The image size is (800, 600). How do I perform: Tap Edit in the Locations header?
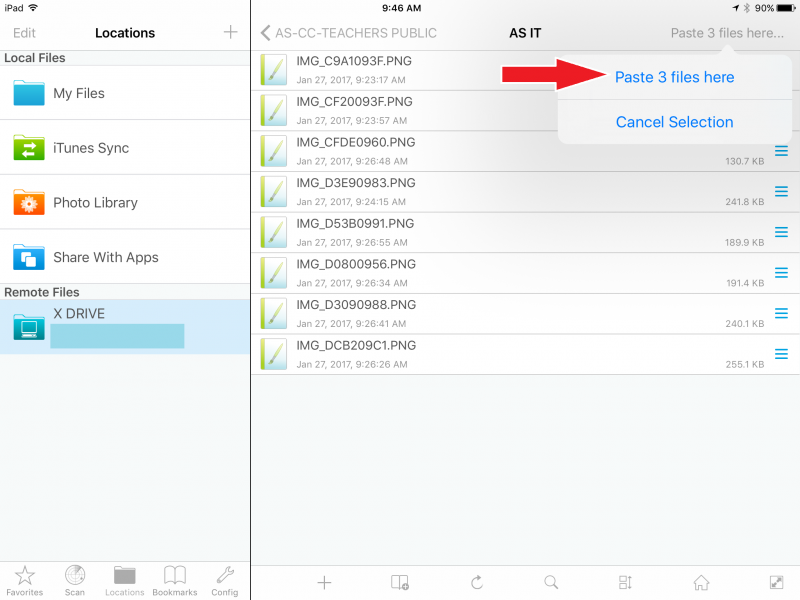pos(23,33)
